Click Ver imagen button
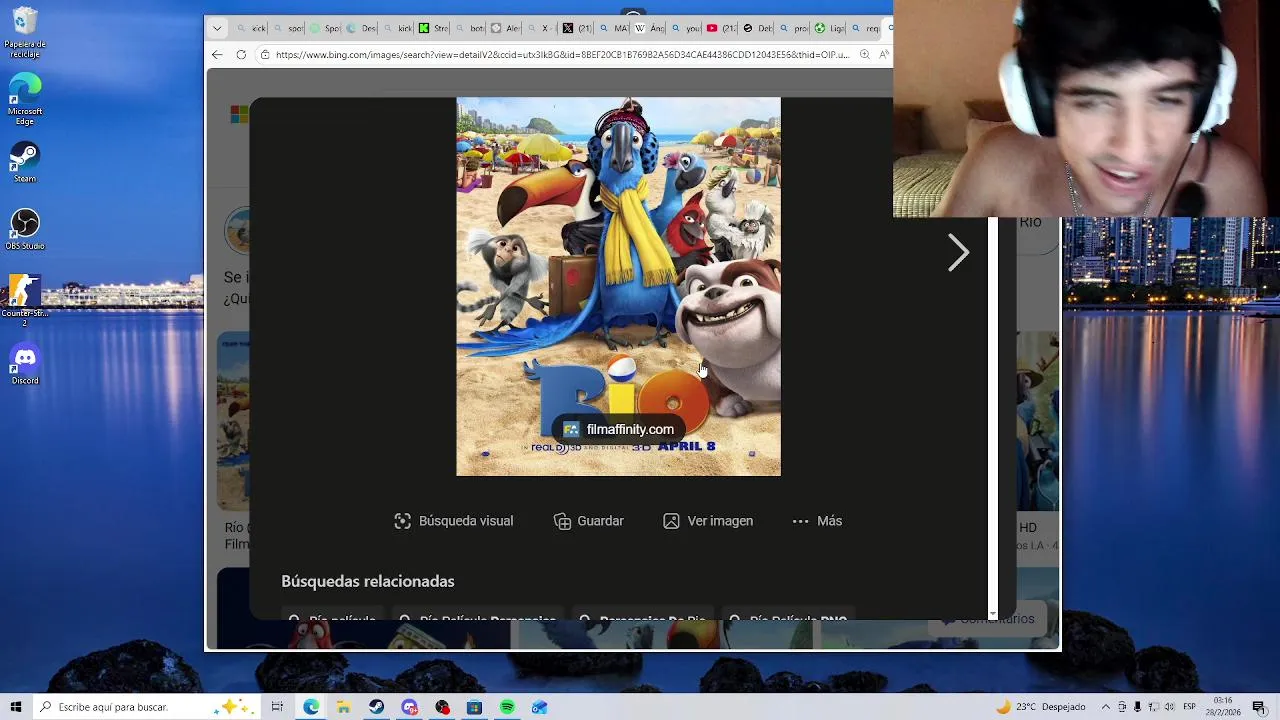 click(x=708, y=521)
